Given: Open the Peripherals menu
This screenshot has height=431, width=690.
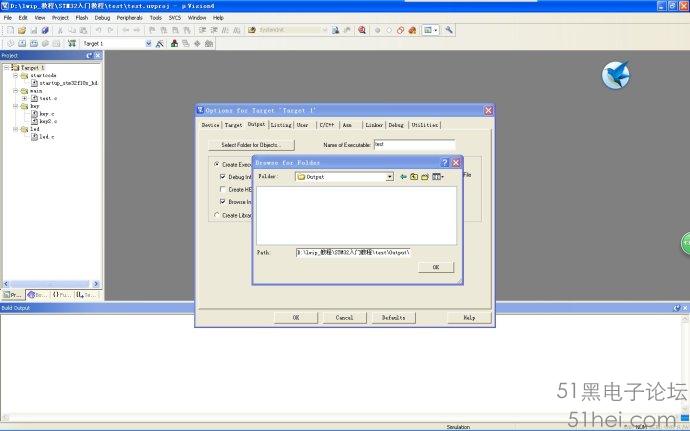Looking at the screenshot, I should (129, 18).
